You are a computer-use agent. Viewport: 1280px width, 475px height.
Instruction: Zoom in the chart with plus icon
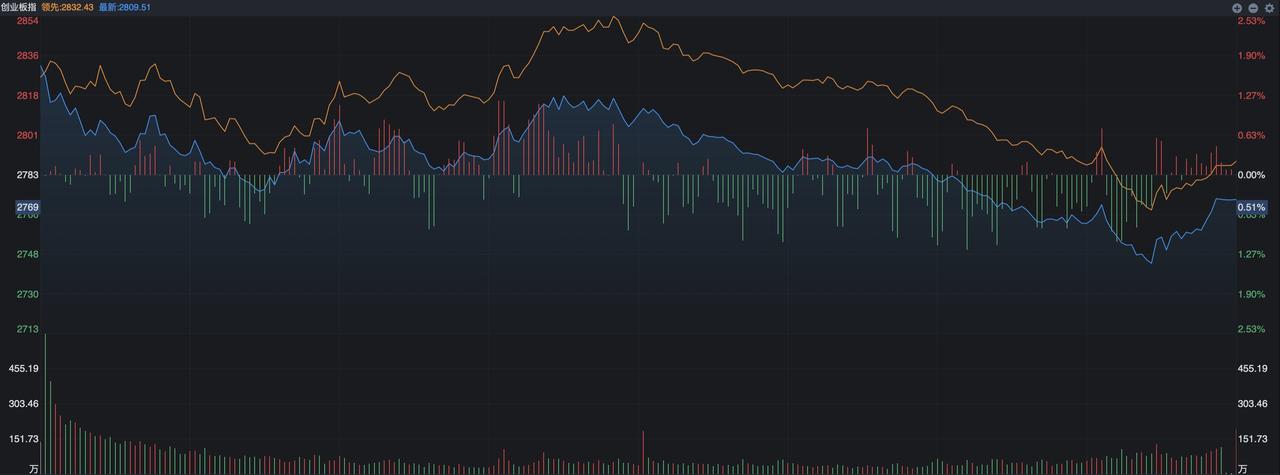(1237, 7)
